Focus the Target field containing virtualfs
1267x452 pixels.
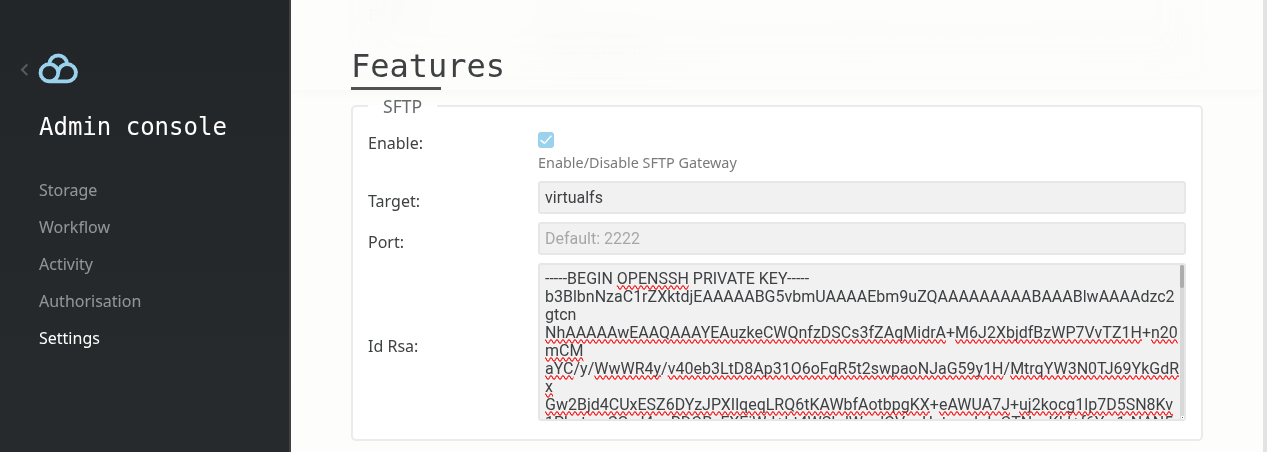point(860,197)
